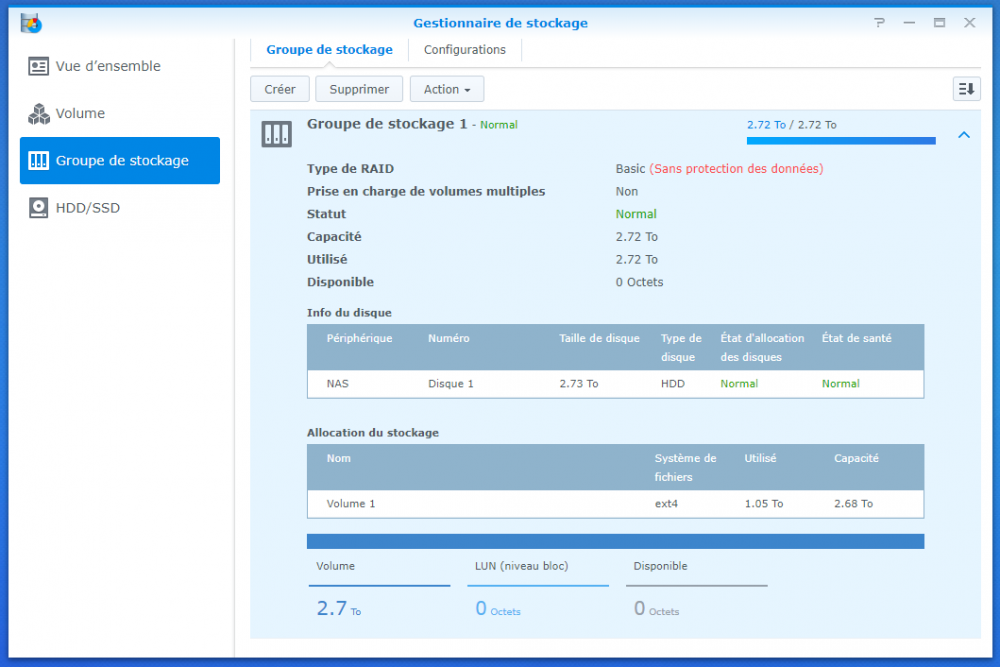Screen dimensions: 1000x667
Task: Click the HDD/SSD disk icon
Action: 39,208
